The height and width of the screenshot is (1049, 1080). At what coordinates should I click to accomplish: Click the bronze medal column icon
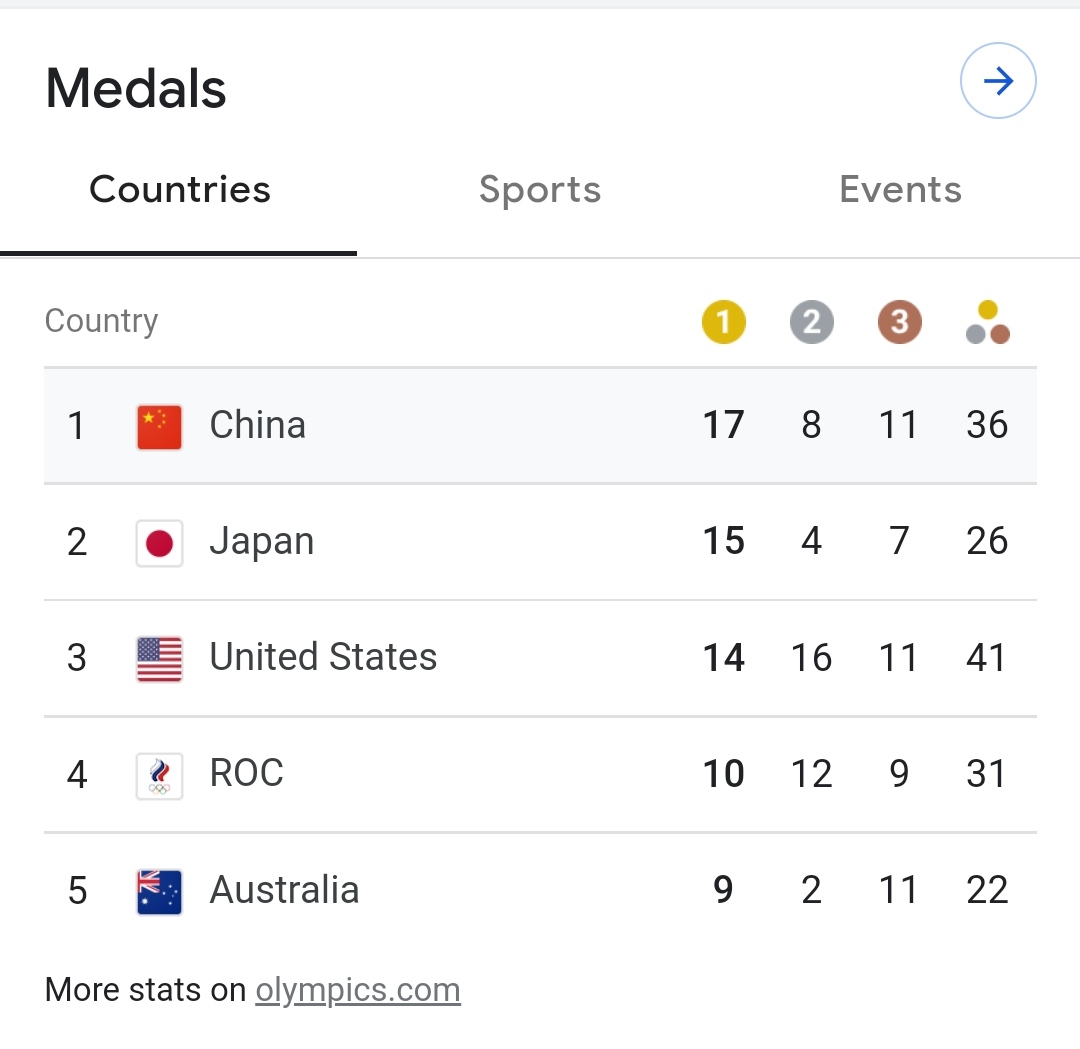[899, 323]
